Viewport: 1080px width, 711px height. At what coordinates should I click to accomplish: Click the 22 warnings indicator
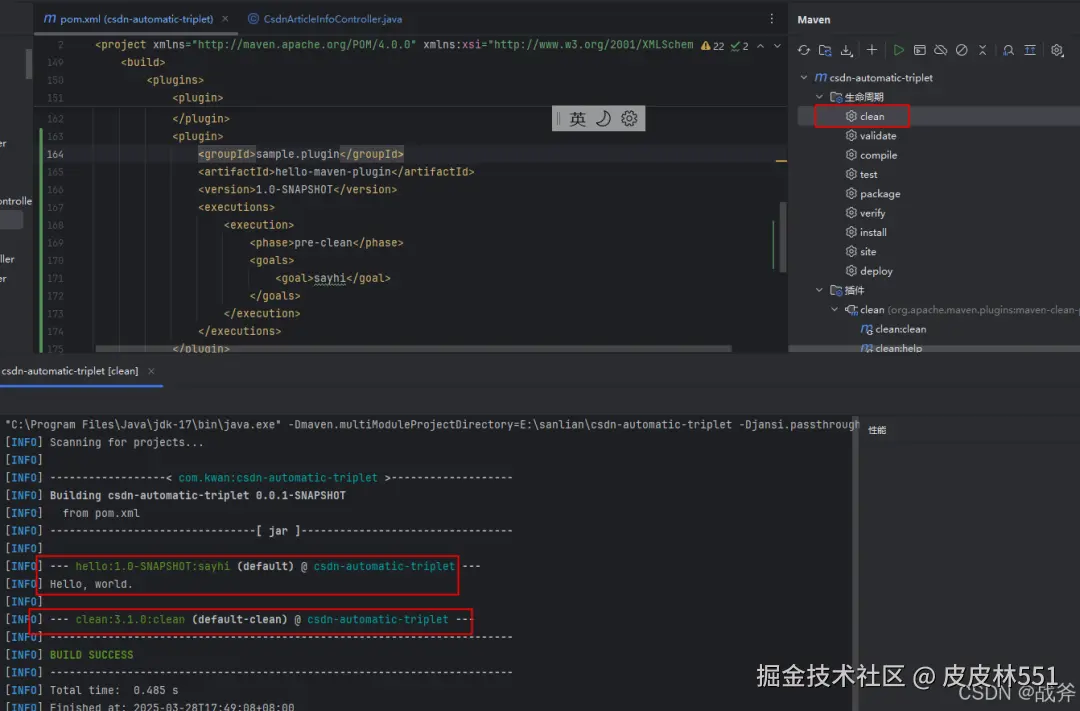click(x=712, y=46)
